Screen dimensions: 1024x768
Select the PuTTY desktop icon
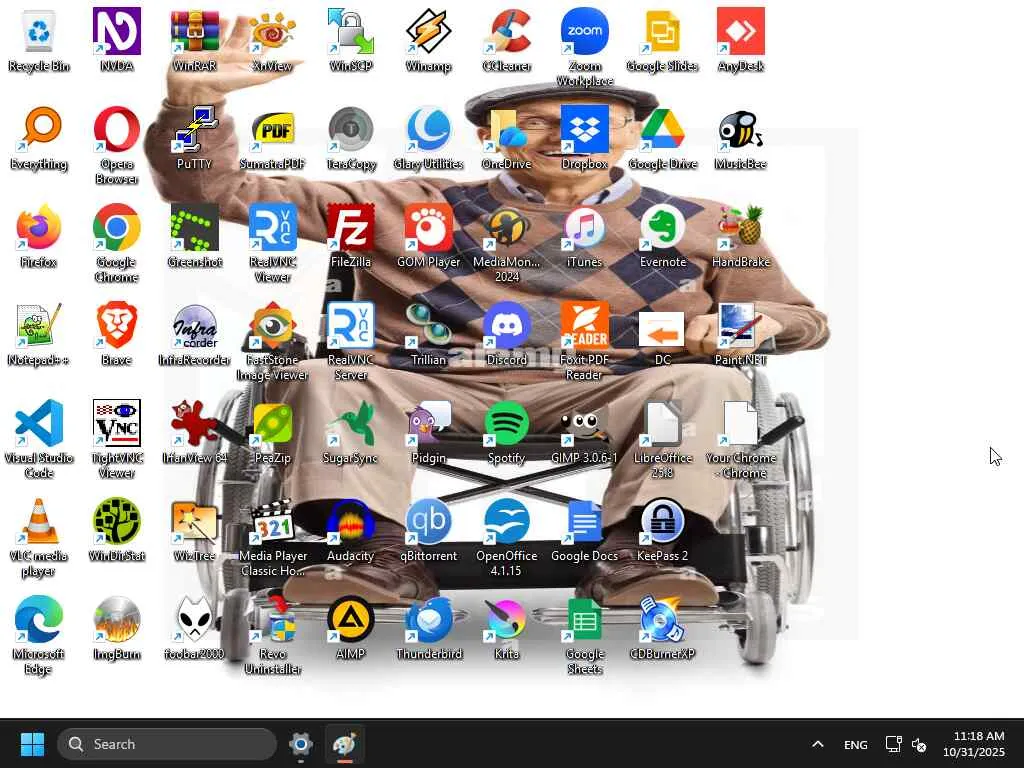click(x=195, y=138)
